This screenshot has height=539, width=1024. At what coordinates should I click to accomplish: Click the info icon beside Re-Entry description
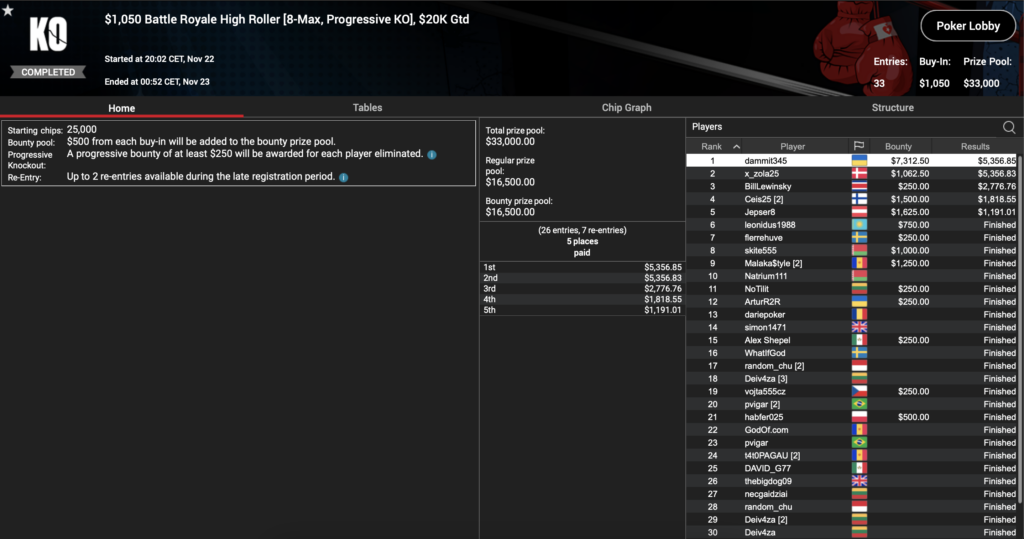point(343,177)
